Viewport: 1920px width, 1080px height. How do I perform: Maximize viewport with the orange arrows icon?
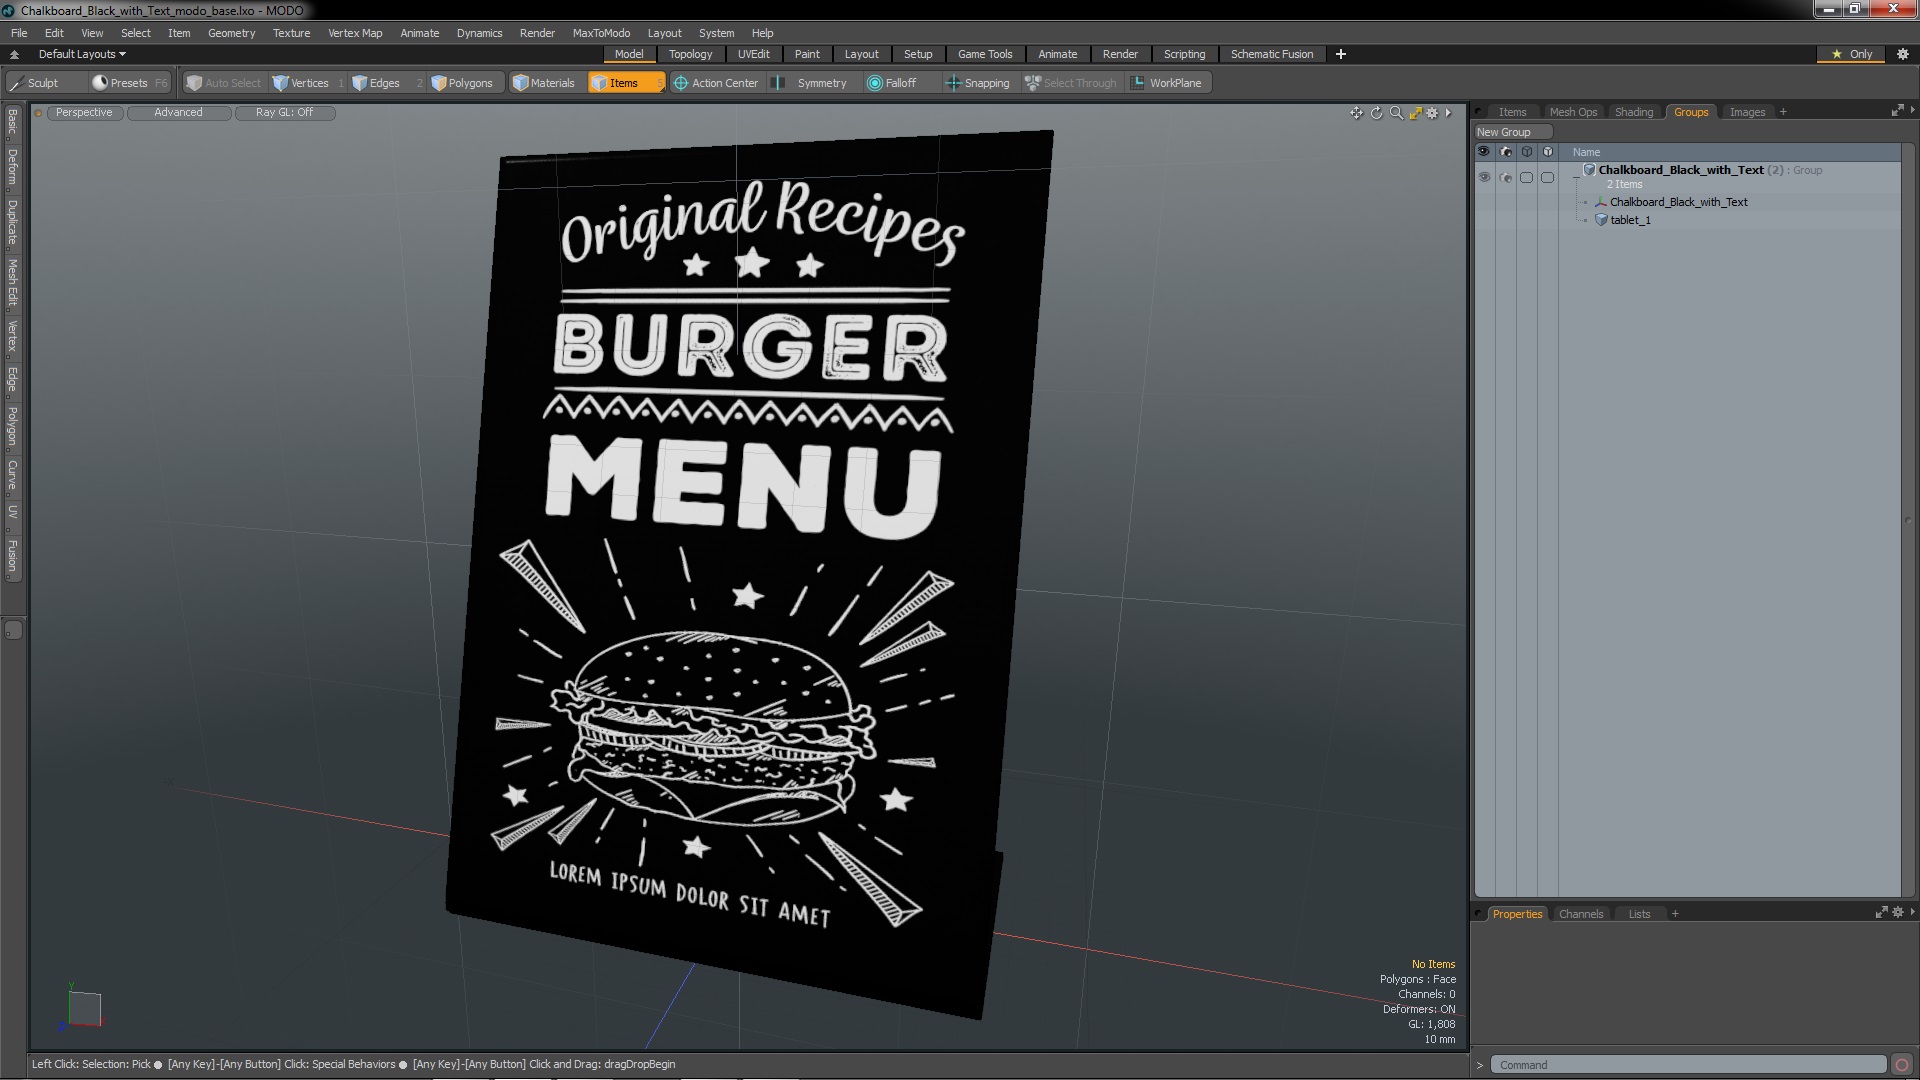click(x=1415, y=113)
